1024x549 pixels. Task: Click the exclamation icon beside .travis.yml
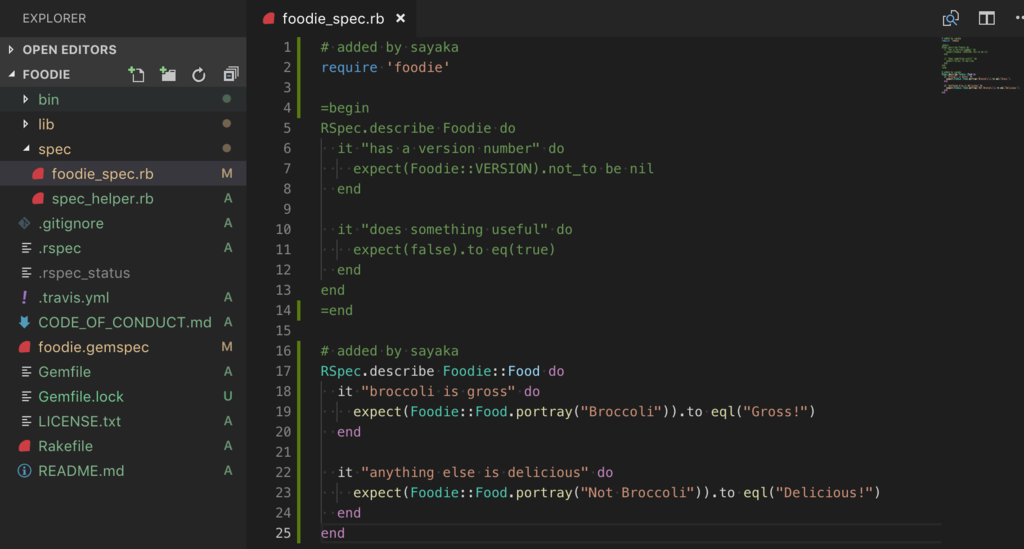pyautogui.click(x=25, y=298)
